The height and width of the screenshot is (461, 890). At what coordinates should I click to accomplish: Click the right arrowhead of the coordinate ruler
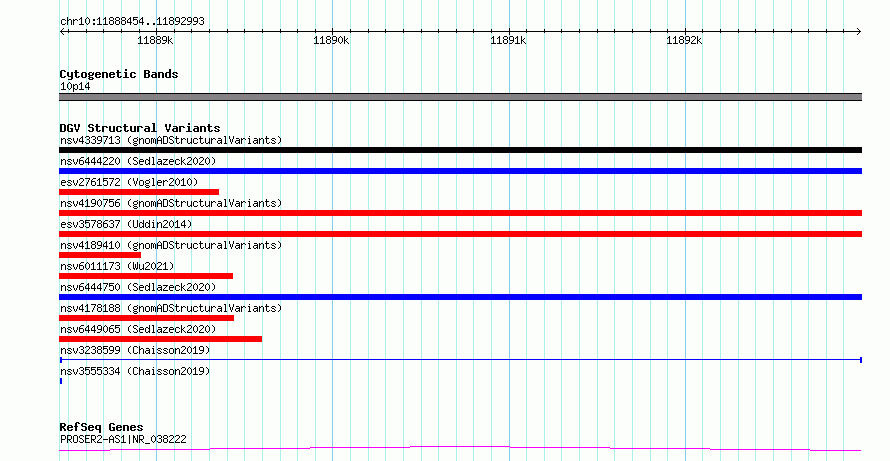tap(858, 32)
